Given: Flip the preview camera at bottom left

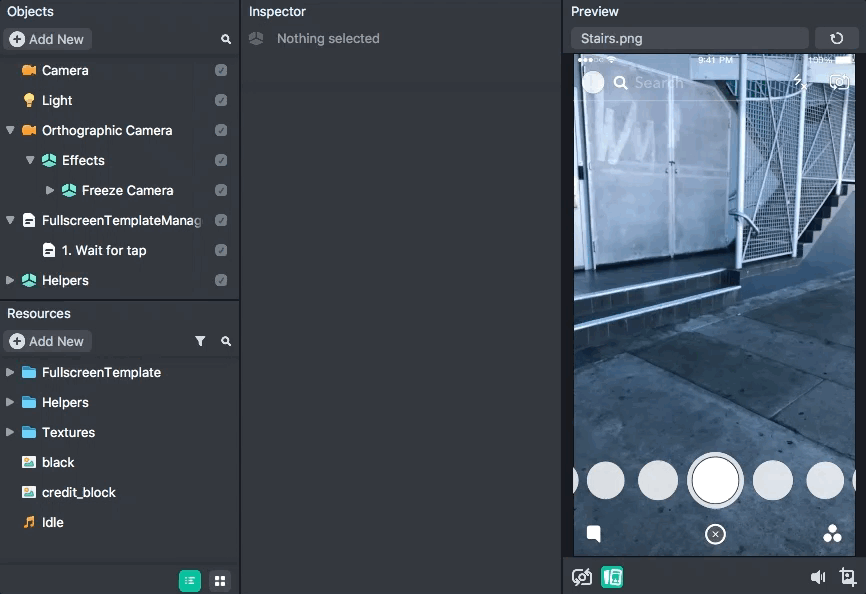Looking at the screenshot, I should pos(582,577).
